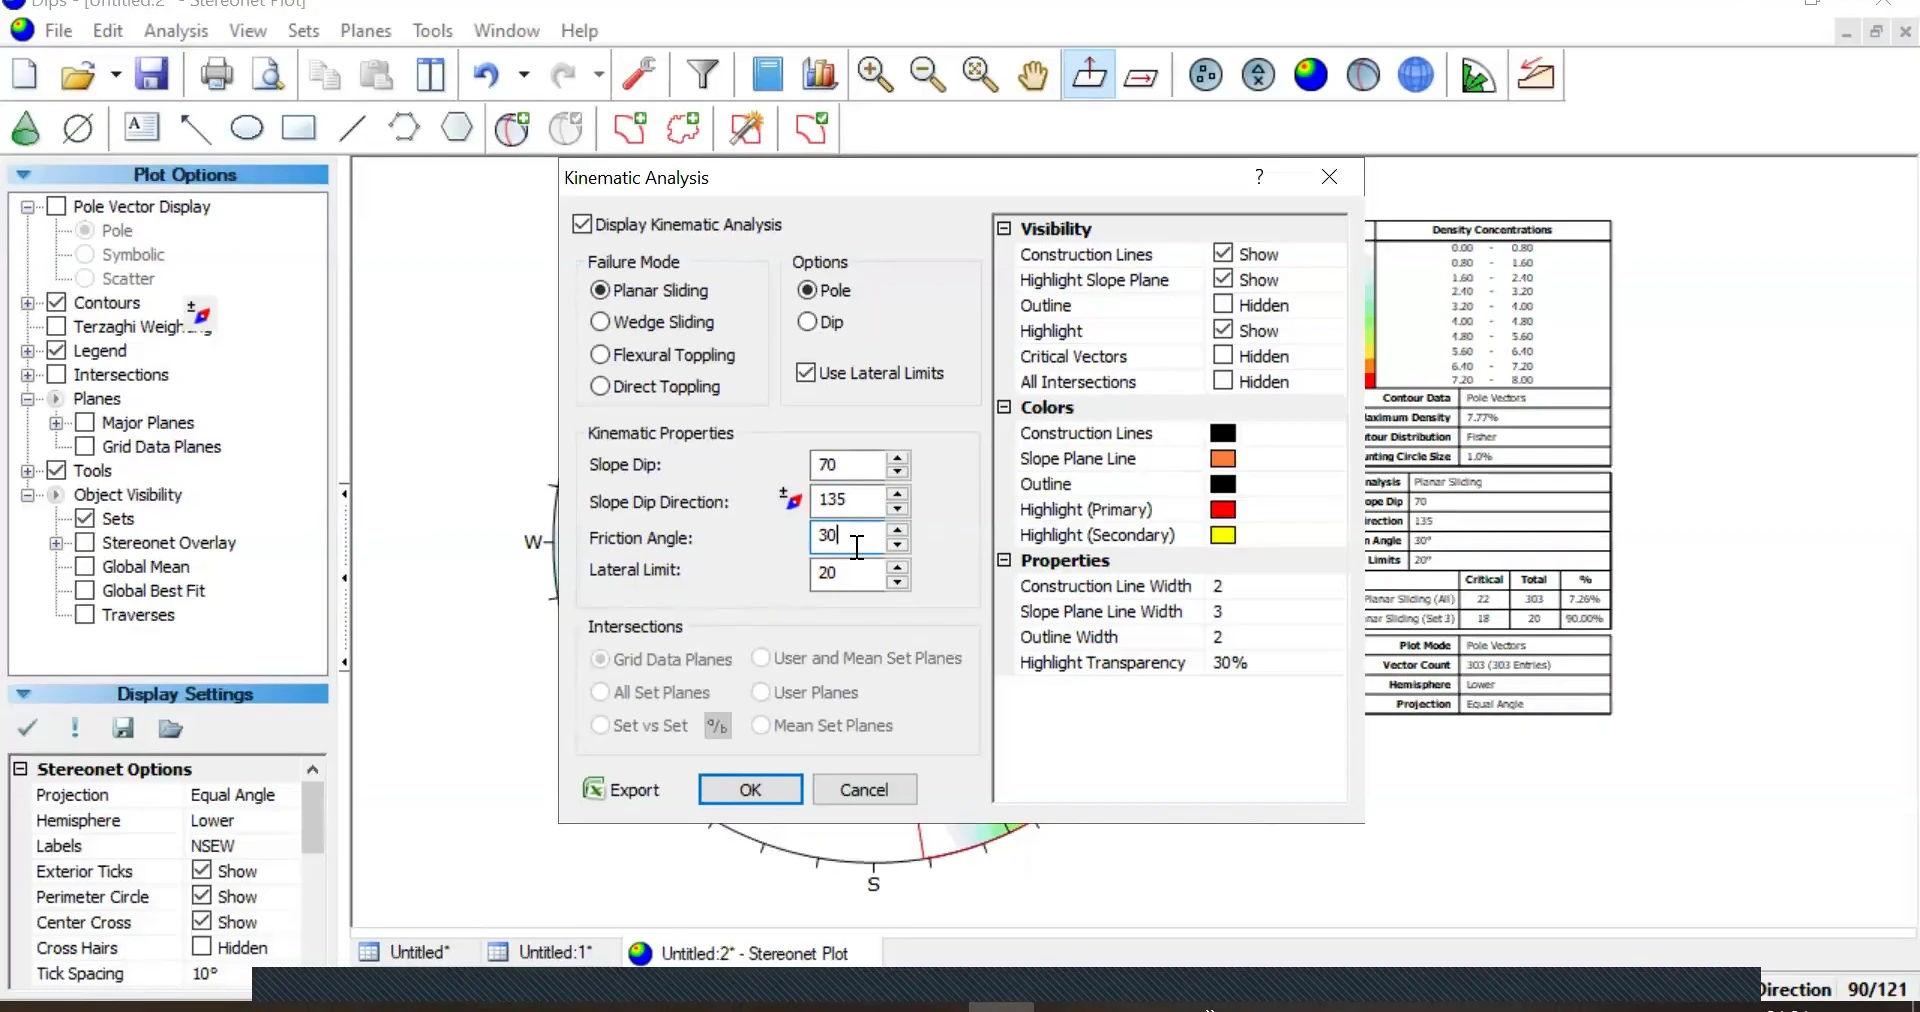The image size is (1920, 1012).
Task: Click the Print Preview icon
Action: pos(268,75)
